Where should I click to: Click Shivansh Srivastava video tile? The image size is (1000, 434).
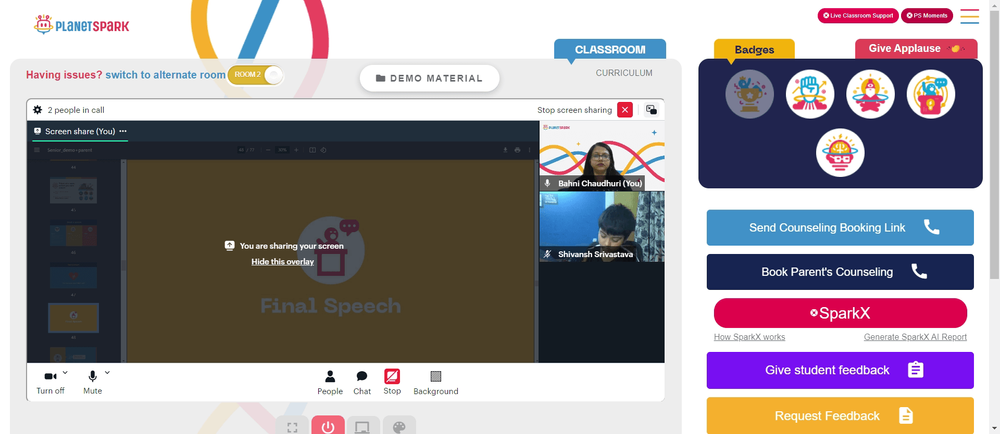[x=602, y=227]
